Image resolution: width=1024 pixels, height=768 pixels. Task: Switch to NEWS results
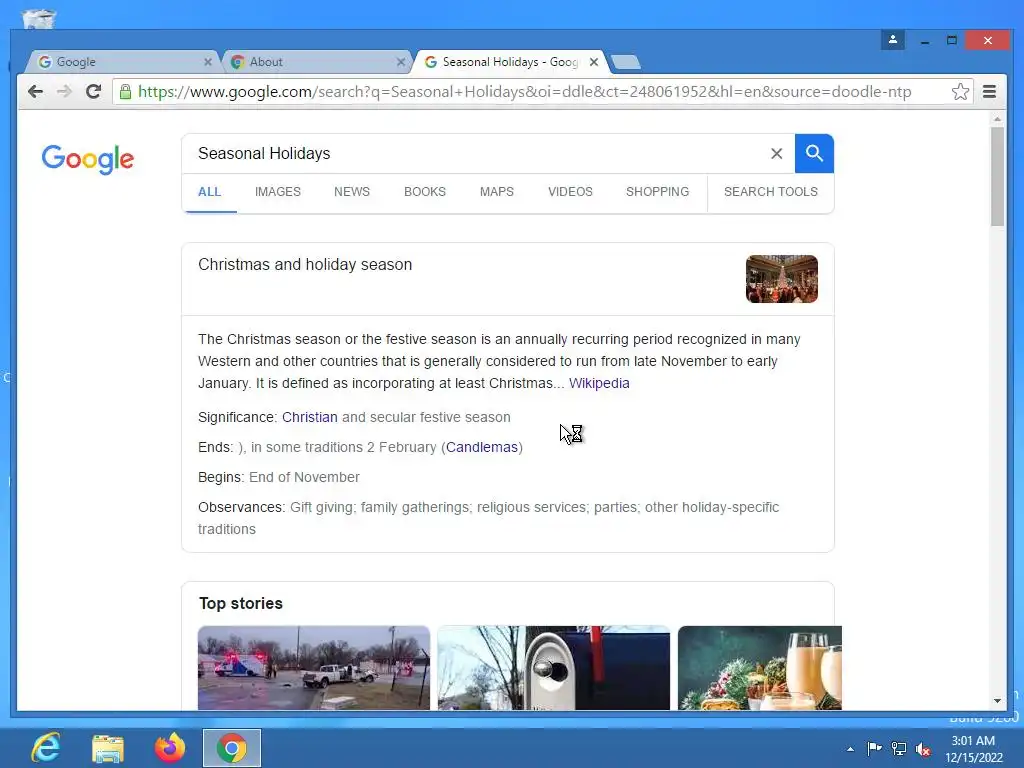[352, 192]
